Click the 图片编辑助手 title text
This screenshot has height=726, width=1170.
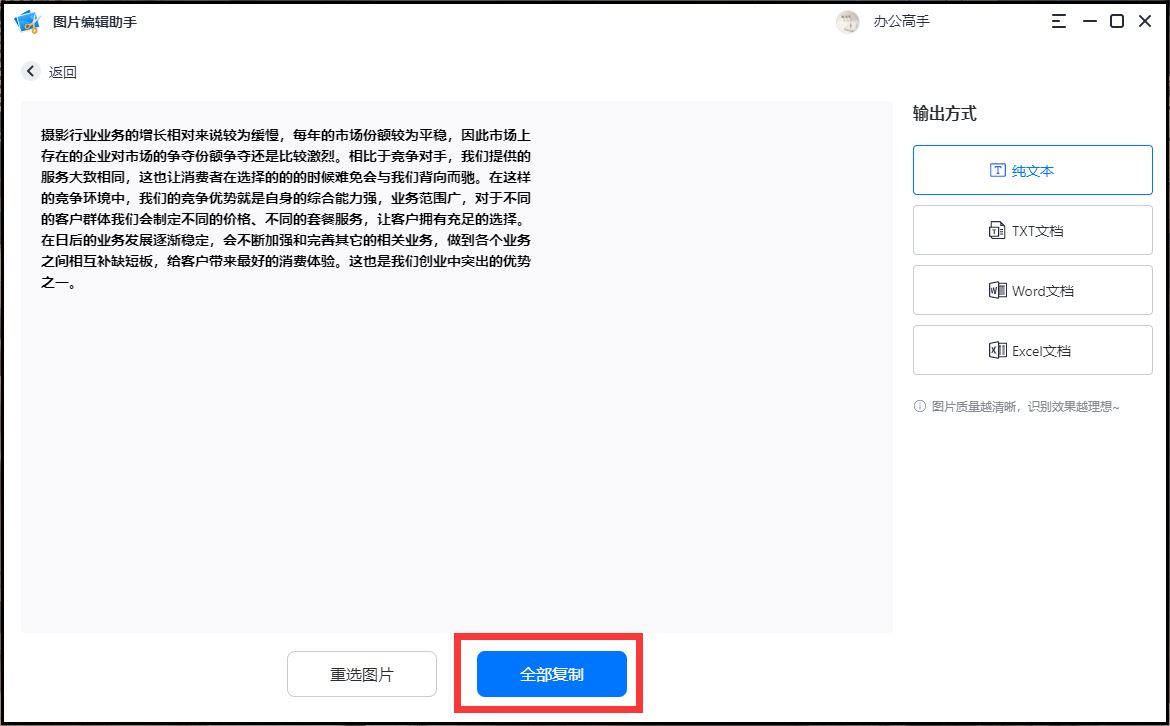pos(95,22)
